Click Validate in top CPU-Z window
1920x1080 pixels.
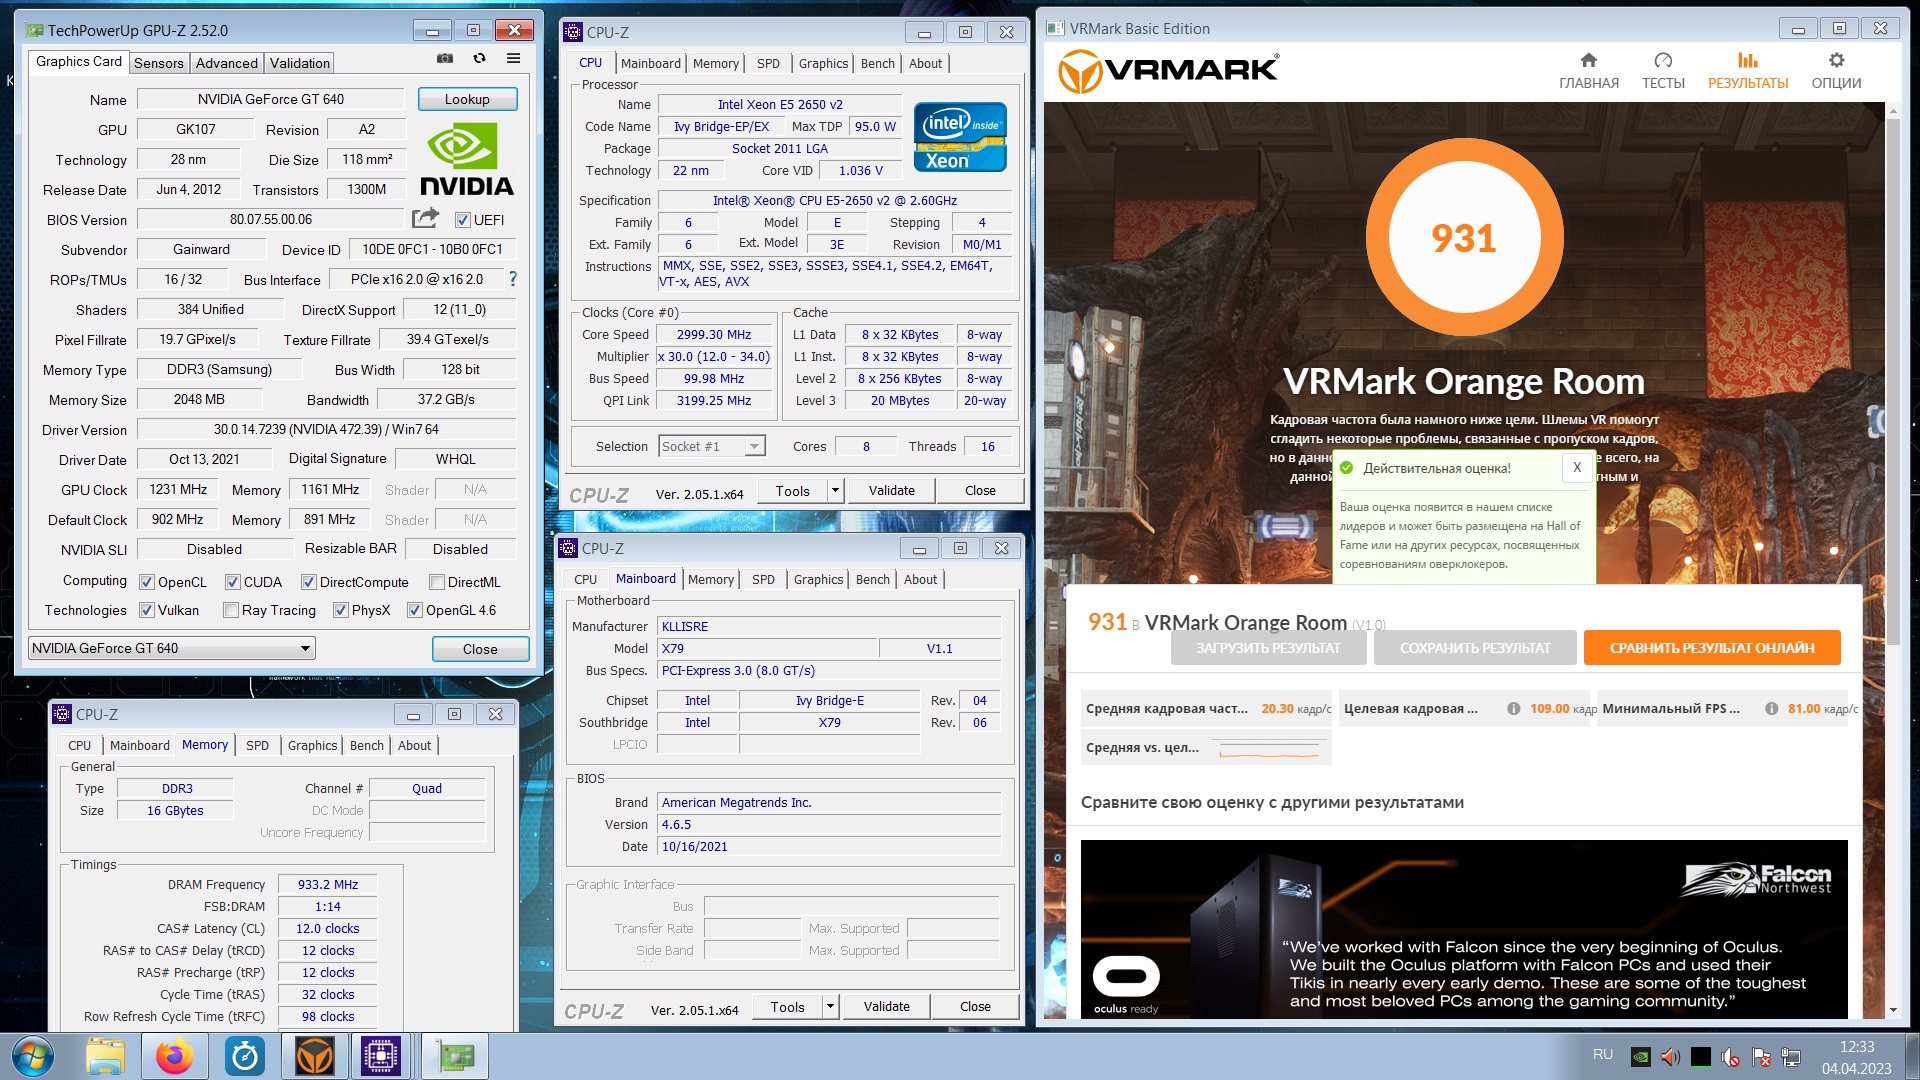click(891, 490)
